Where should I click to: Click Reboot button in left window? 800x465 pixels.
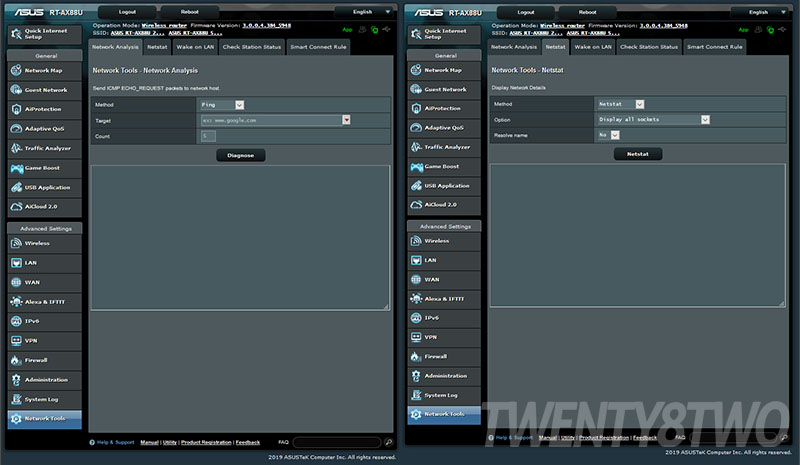[190, 12]
